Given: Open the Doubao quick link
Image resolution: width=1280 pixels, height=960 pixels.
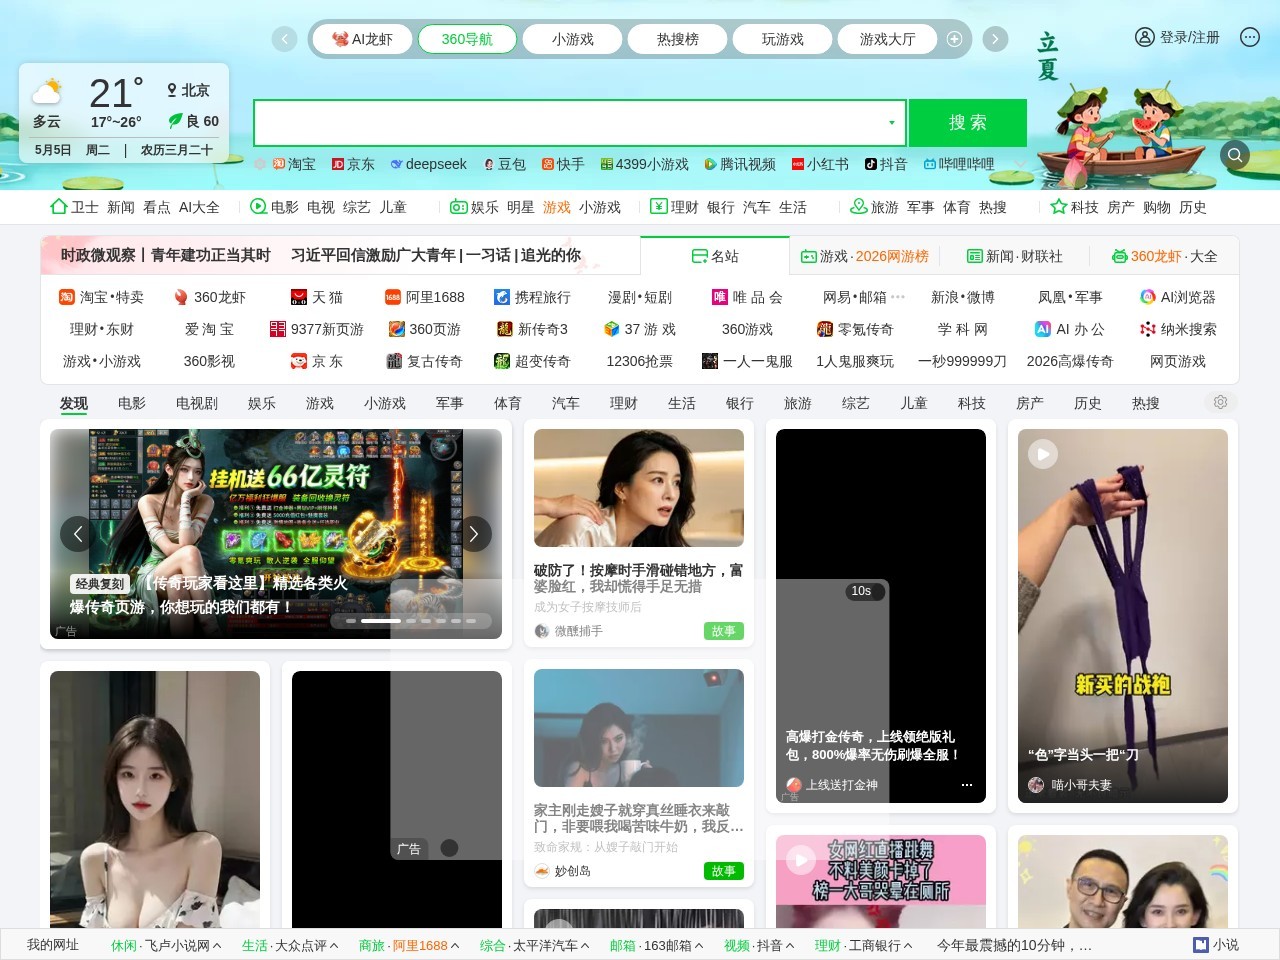Looking at the screenshot, I should point(505,164).
